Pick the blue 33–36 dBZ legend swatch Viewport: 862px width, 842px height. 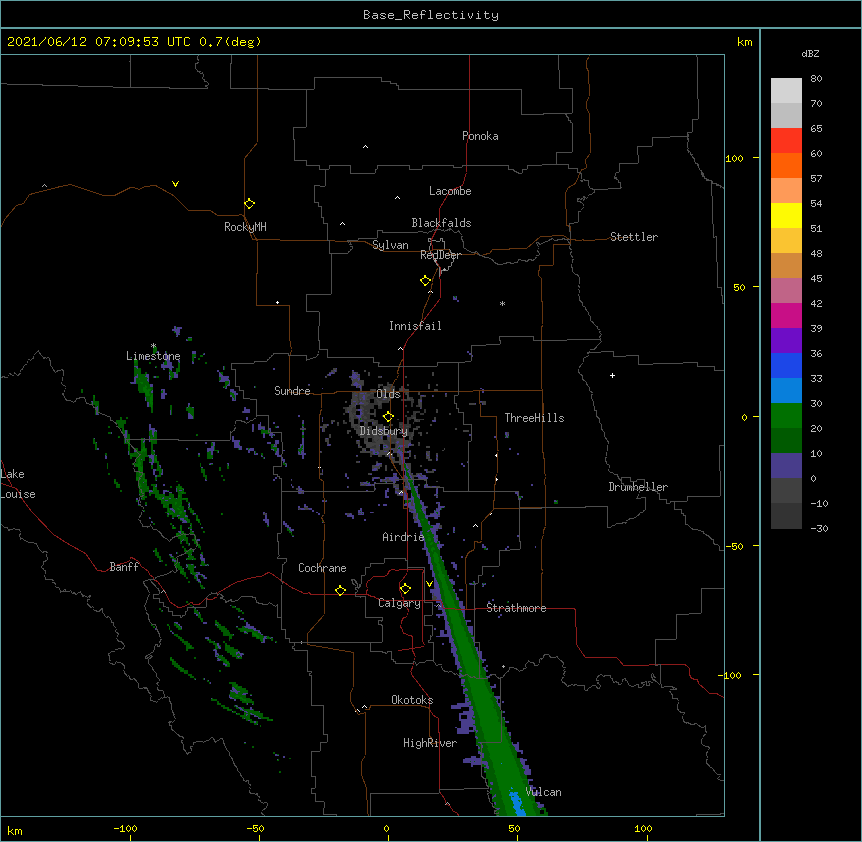tap(786, 365)
